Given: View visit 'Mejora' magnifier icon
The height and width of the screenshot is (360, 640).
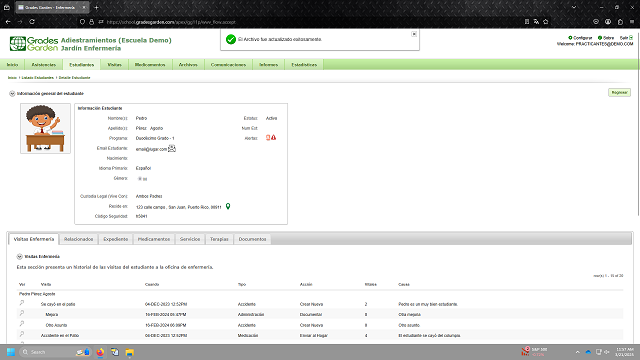Looking at the screenshot, I should point(22,313).
